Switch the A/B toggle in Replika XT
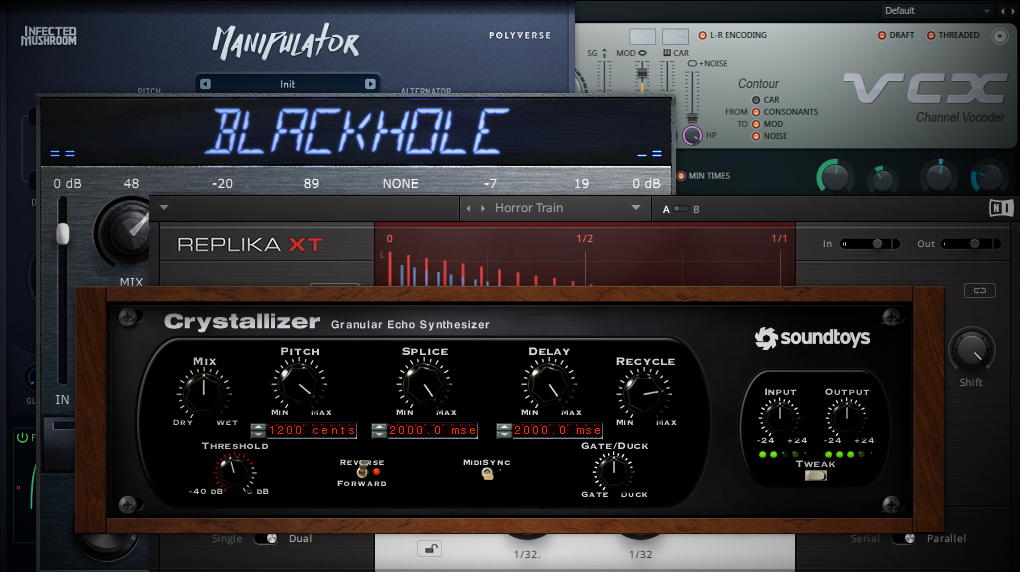Viewport: 1020px width, 572px height. [681, 209]
